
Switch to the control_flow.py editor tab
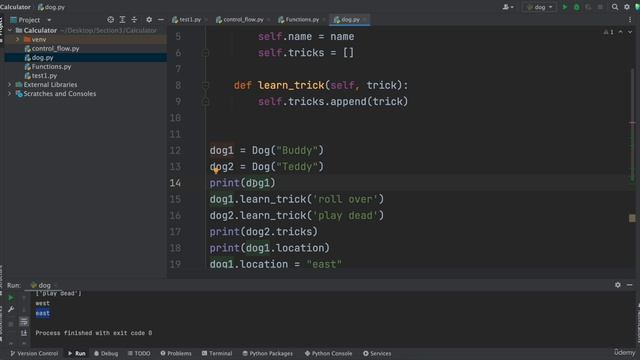pos(240,20)
